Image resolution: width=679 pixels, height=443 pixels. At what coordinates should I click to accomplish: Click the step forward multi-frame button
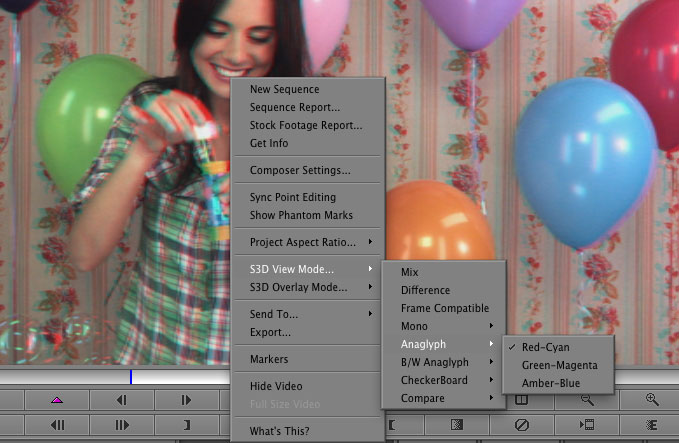tap(122, 425)
